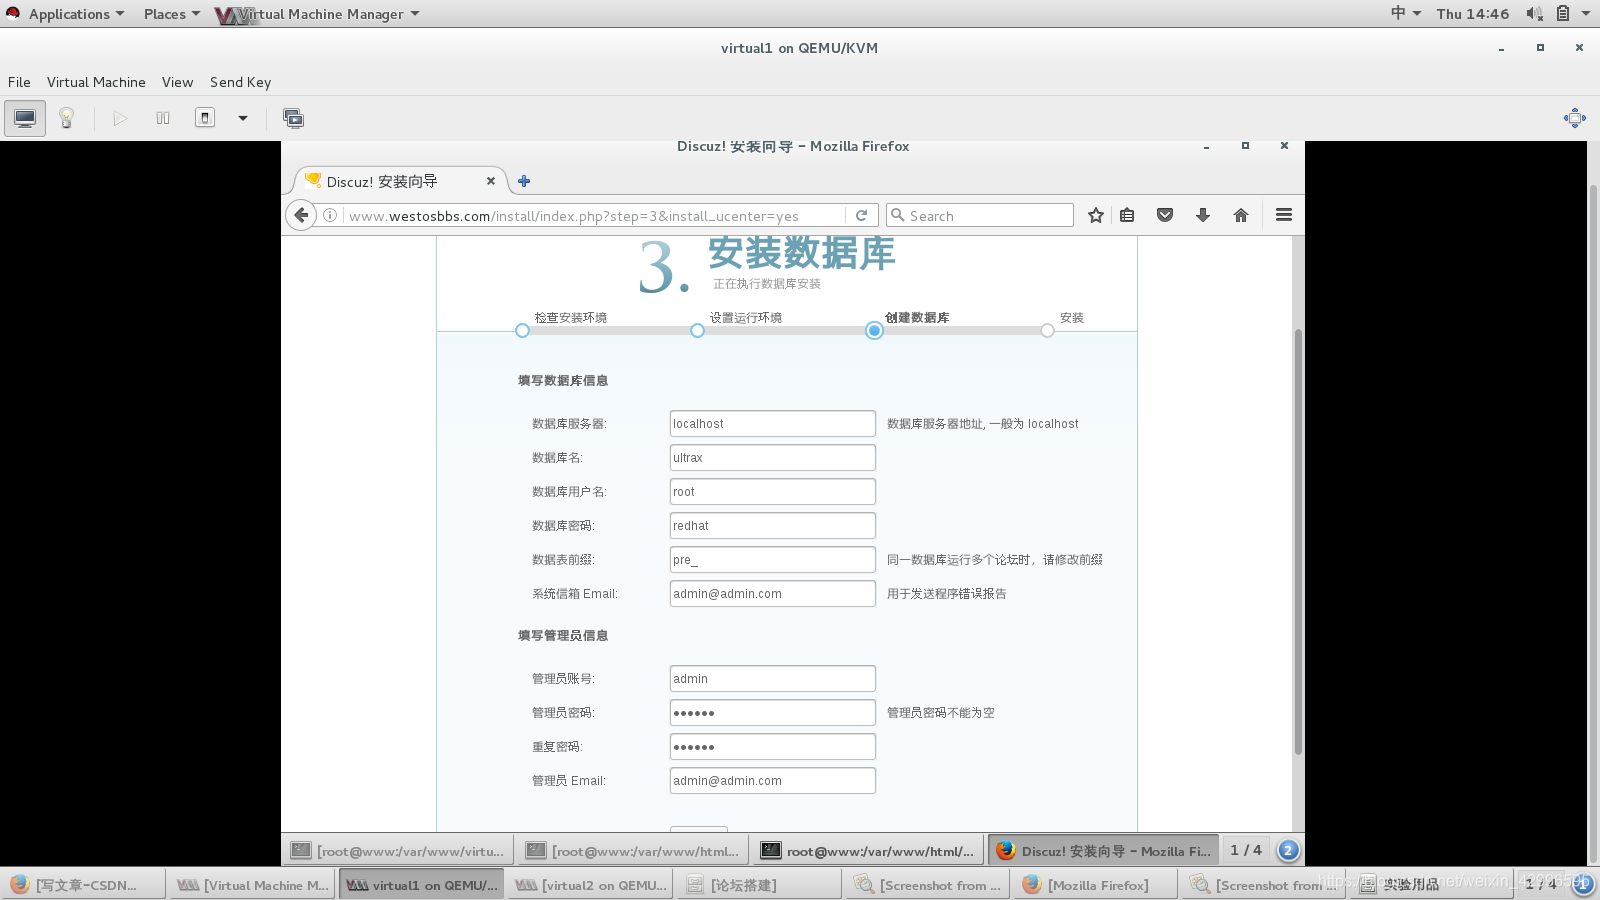1600x900 pixels.
Task: Edit the 数据库密码 redhat field
Action: [772, 526]
